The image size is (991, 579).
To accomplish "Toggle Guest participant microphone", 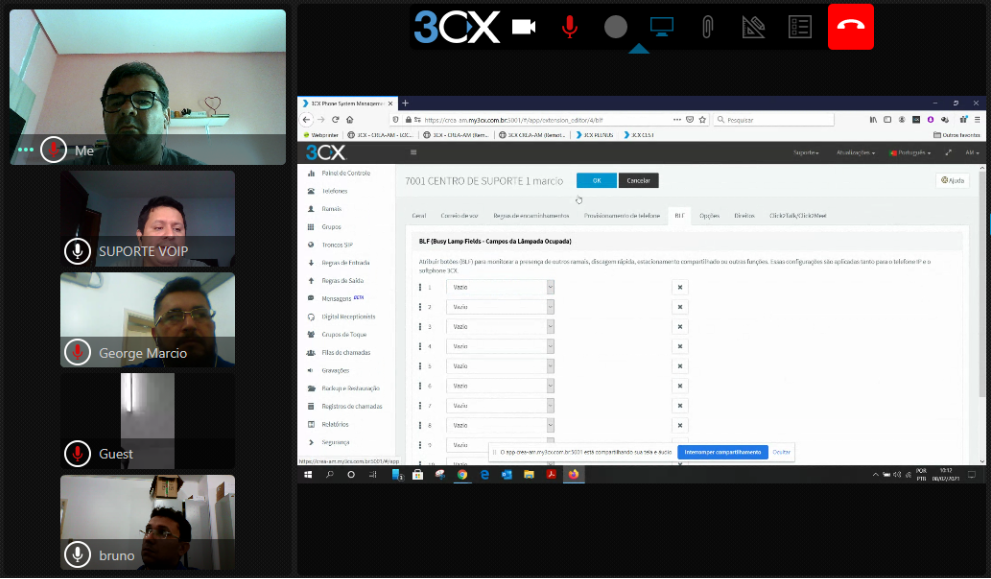I will pos(77,453).
